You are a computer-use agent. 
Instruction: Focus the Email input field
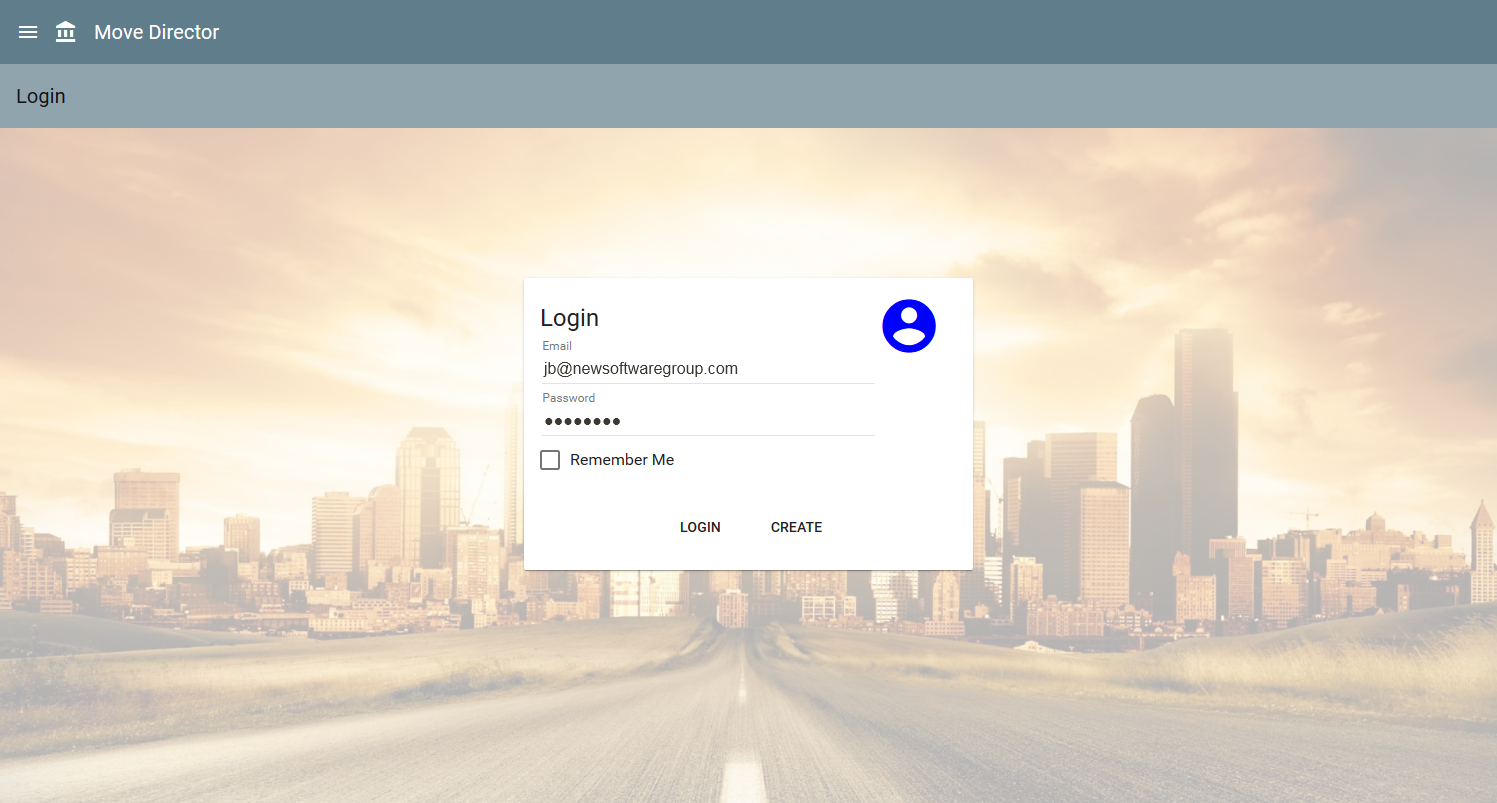[x=708, y=369]
